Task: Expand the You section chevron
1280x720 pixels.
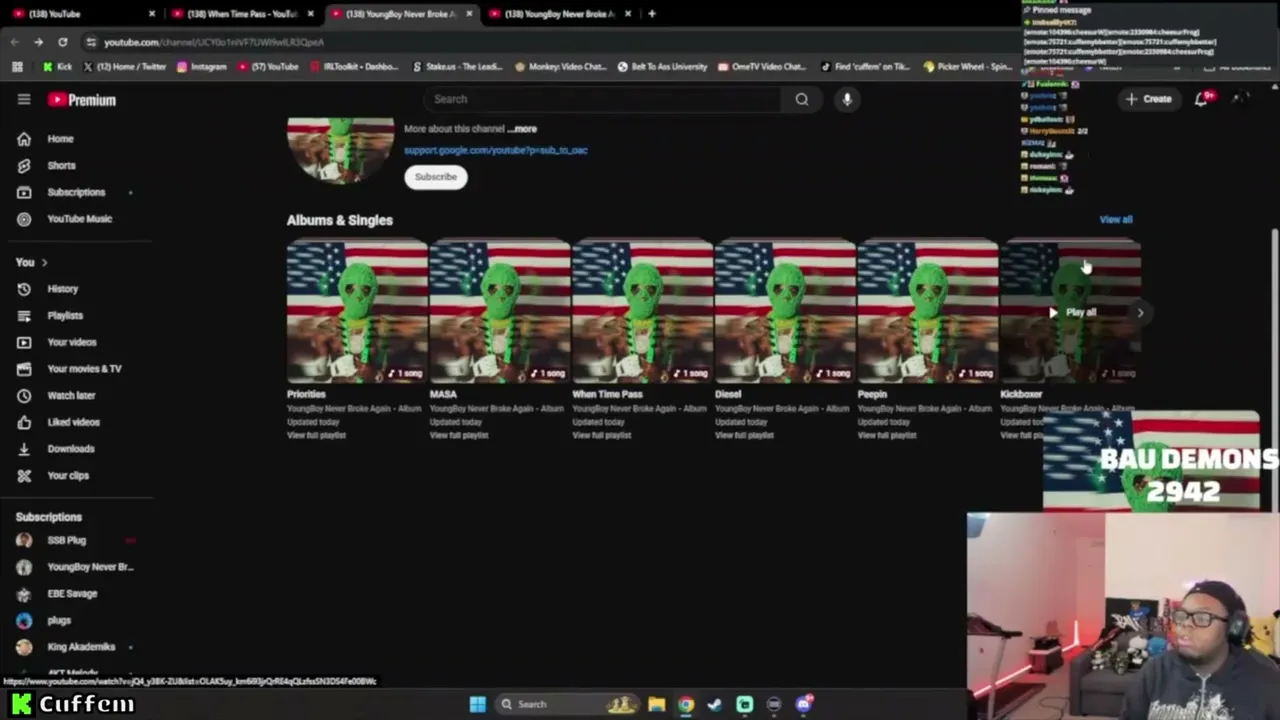Action: click(x=44, y=263)
